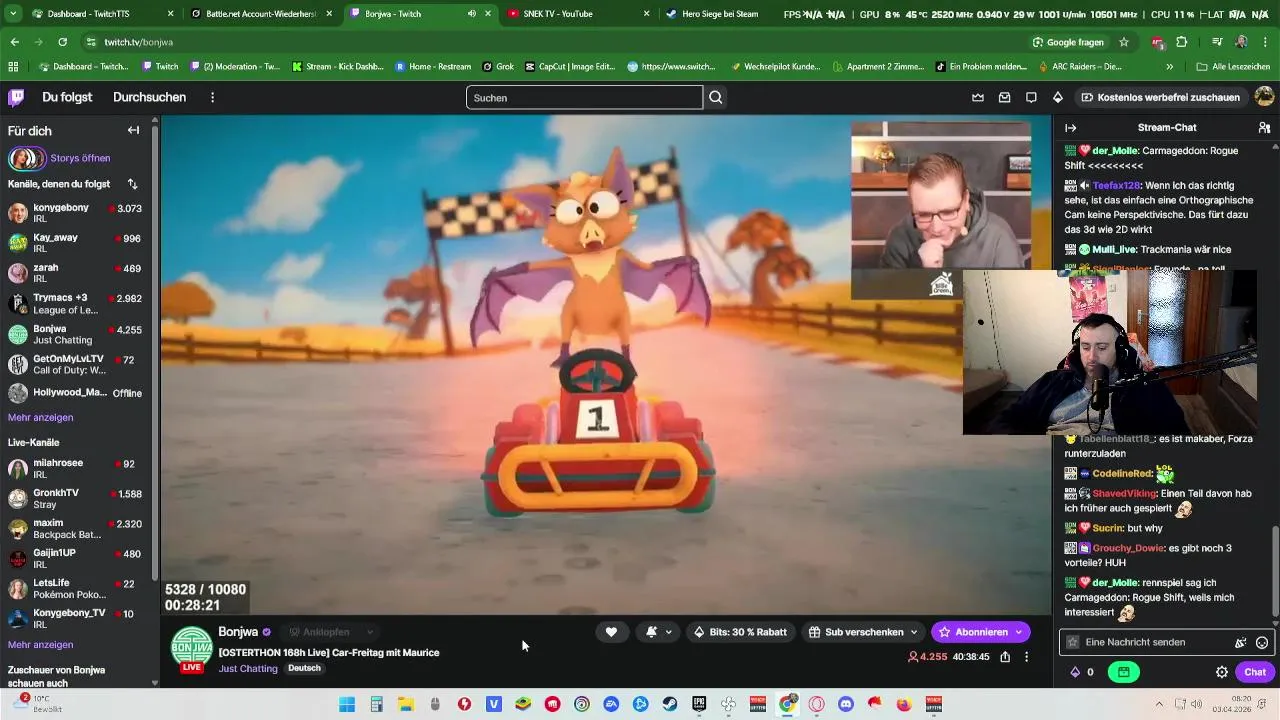Viewport: 1280px width, 720px height.
Task: Open the whispers speech bubble icon
Action: point(1031,97)
